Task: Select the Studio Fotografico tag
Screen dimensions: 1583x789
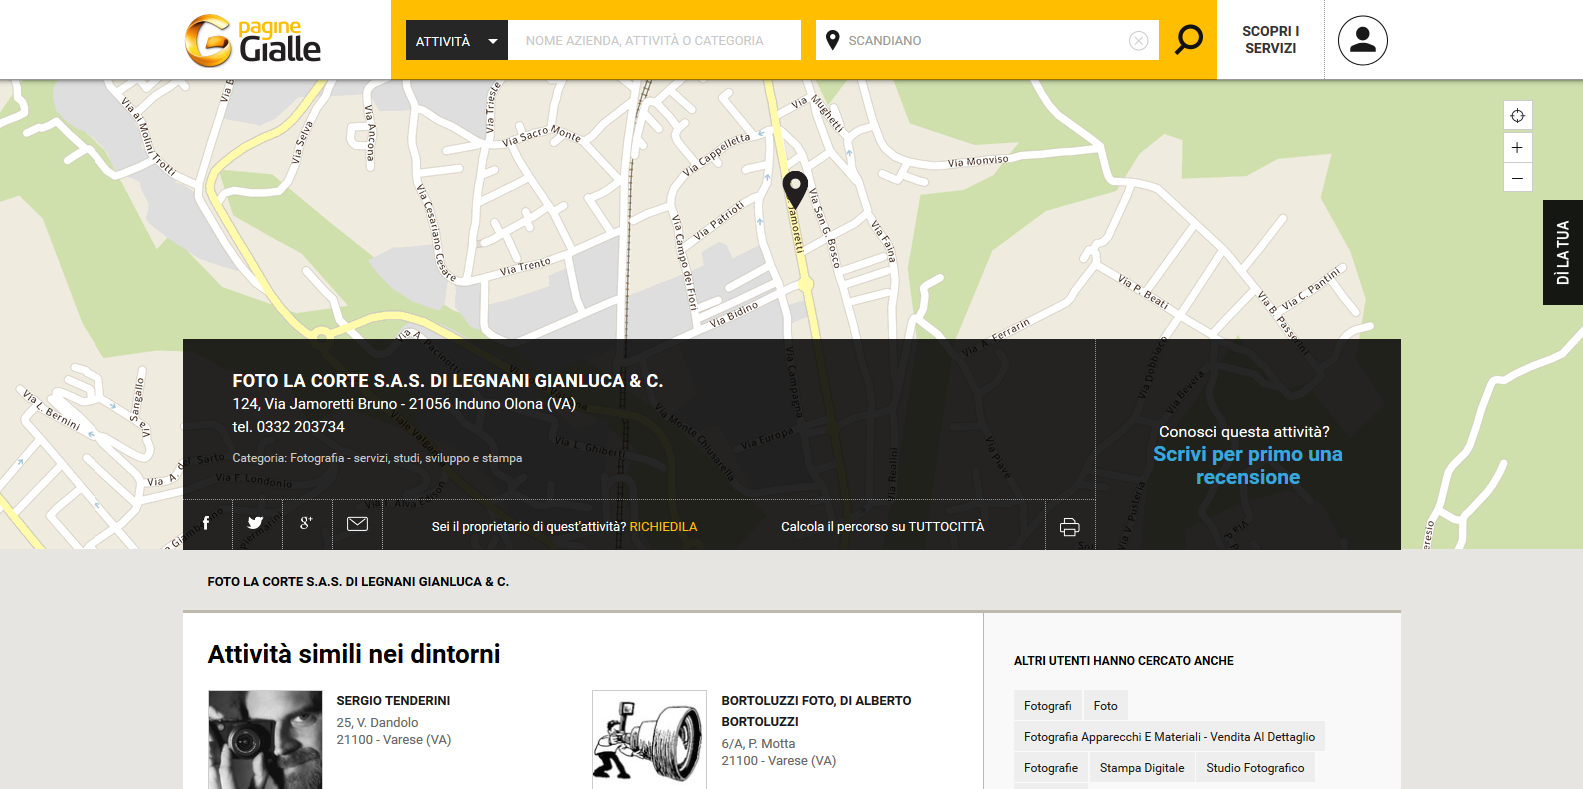Action: pos(1255,768)
